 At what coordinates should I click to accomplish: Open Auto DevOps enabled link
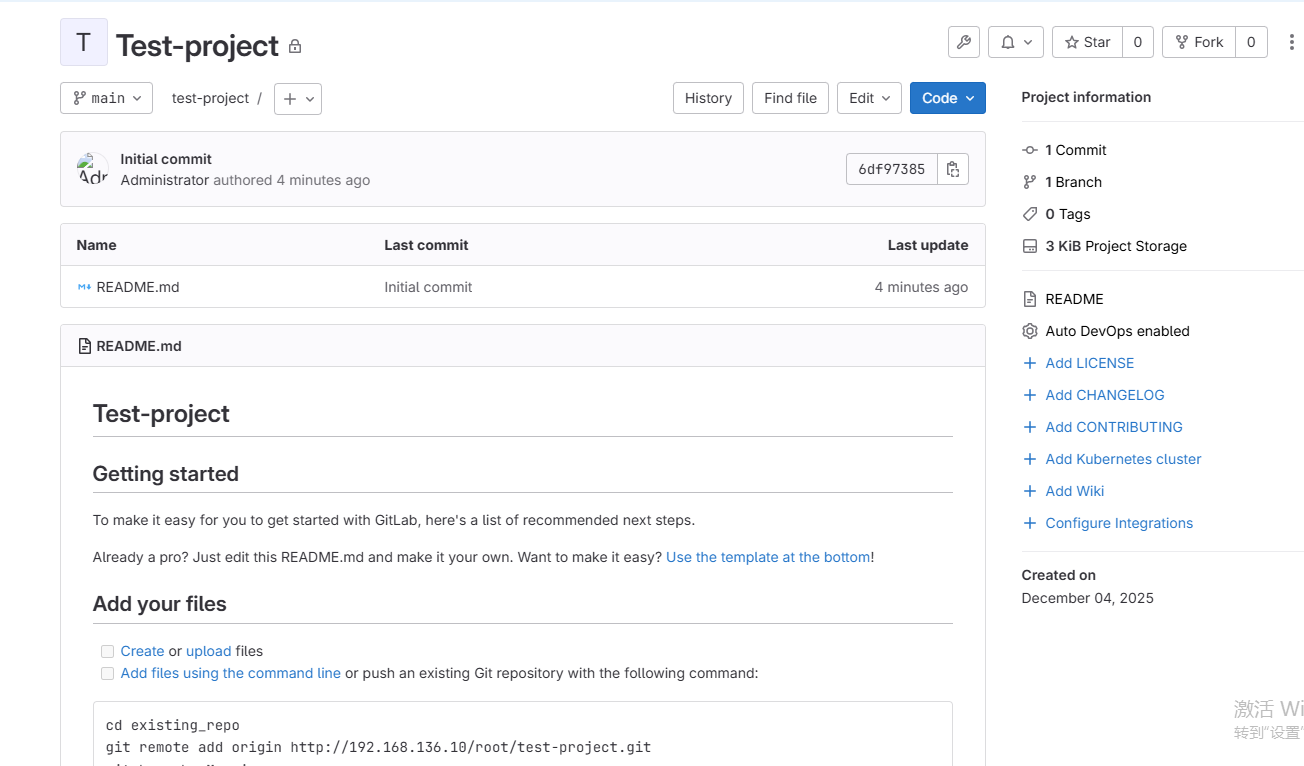(x=1117, y=331)
